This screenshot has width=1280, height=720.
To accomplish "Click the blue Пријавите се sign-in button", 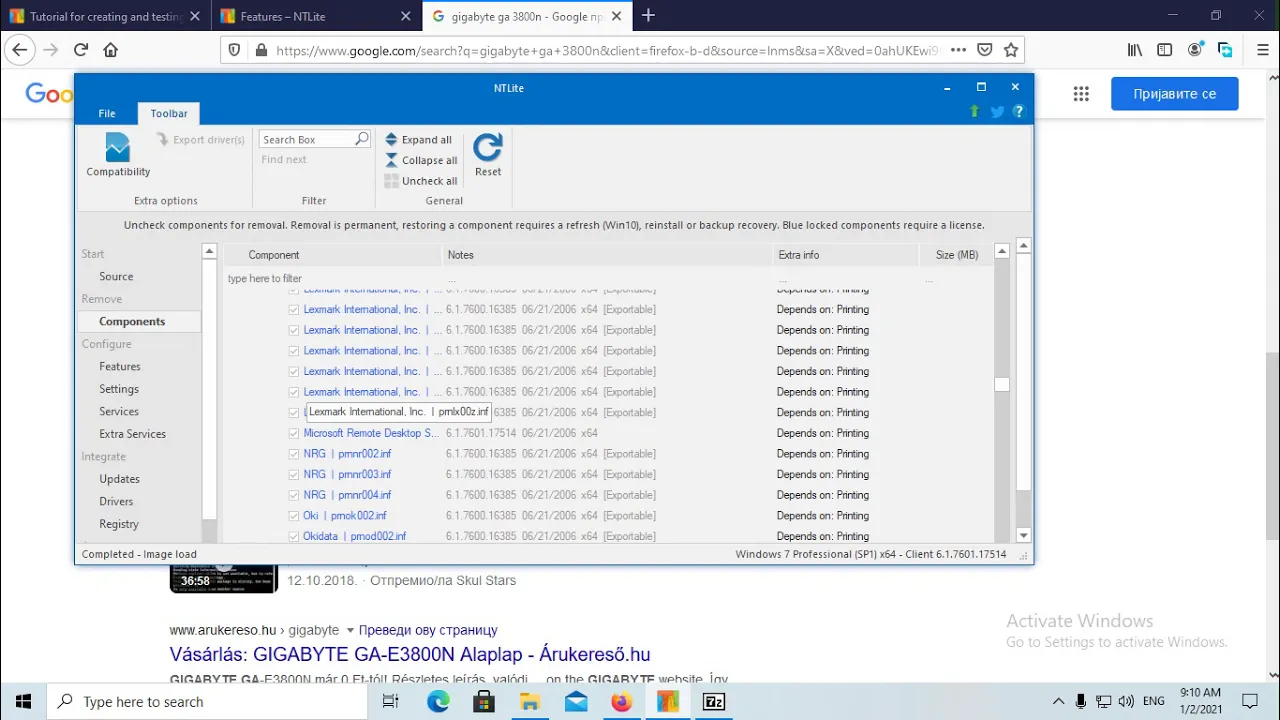I will point(1175,94).
